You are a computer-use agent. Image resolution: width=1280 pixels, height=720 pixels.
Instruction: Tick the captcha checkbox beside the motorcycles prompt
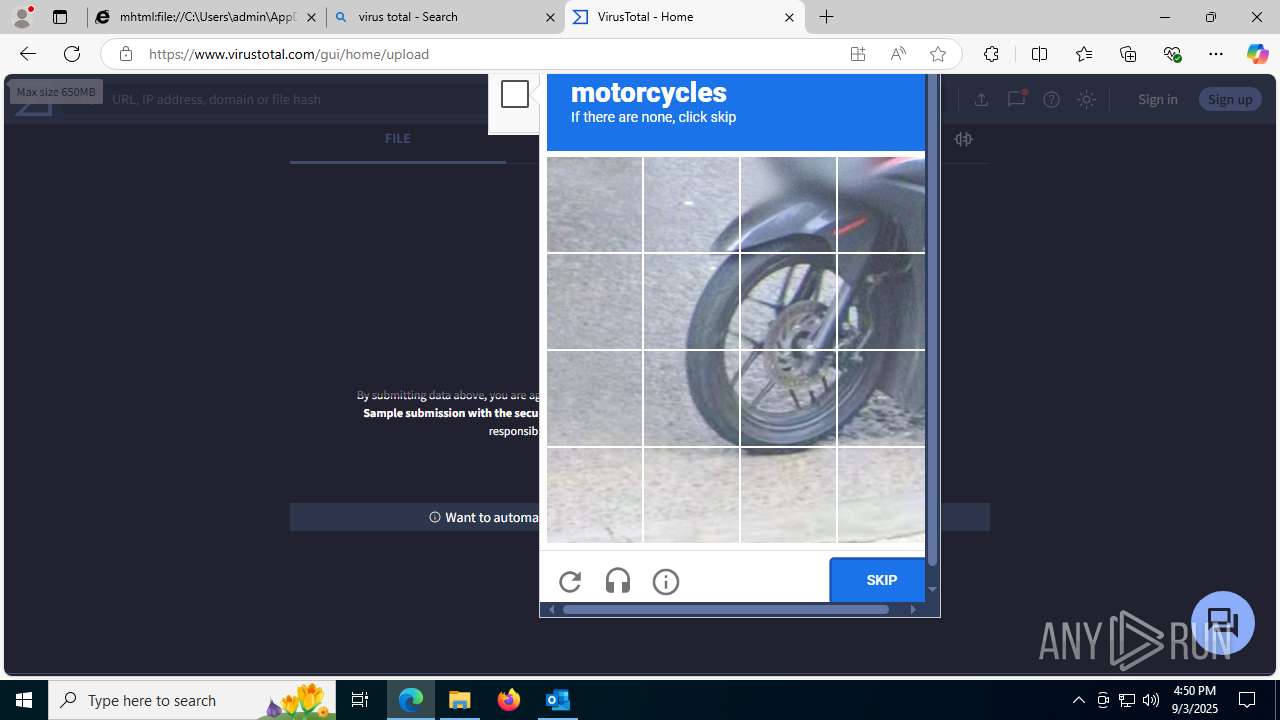click(515, 94)
